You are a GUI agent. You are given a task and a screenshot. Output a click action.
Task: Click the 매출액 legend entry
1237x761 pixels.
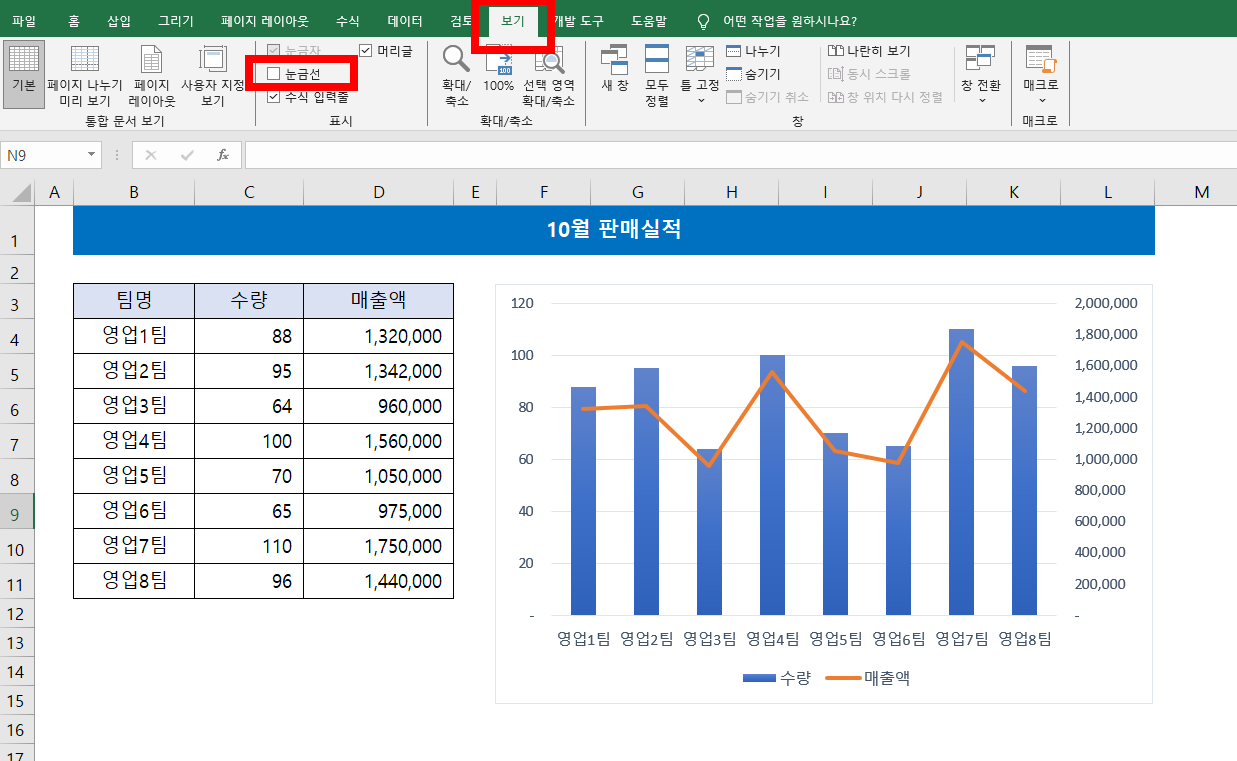point(868,678)
